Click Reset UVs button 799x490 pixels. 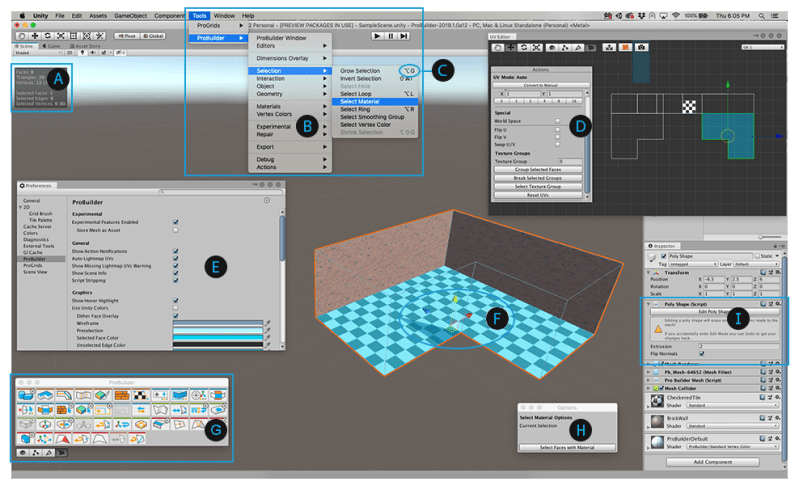538,195
